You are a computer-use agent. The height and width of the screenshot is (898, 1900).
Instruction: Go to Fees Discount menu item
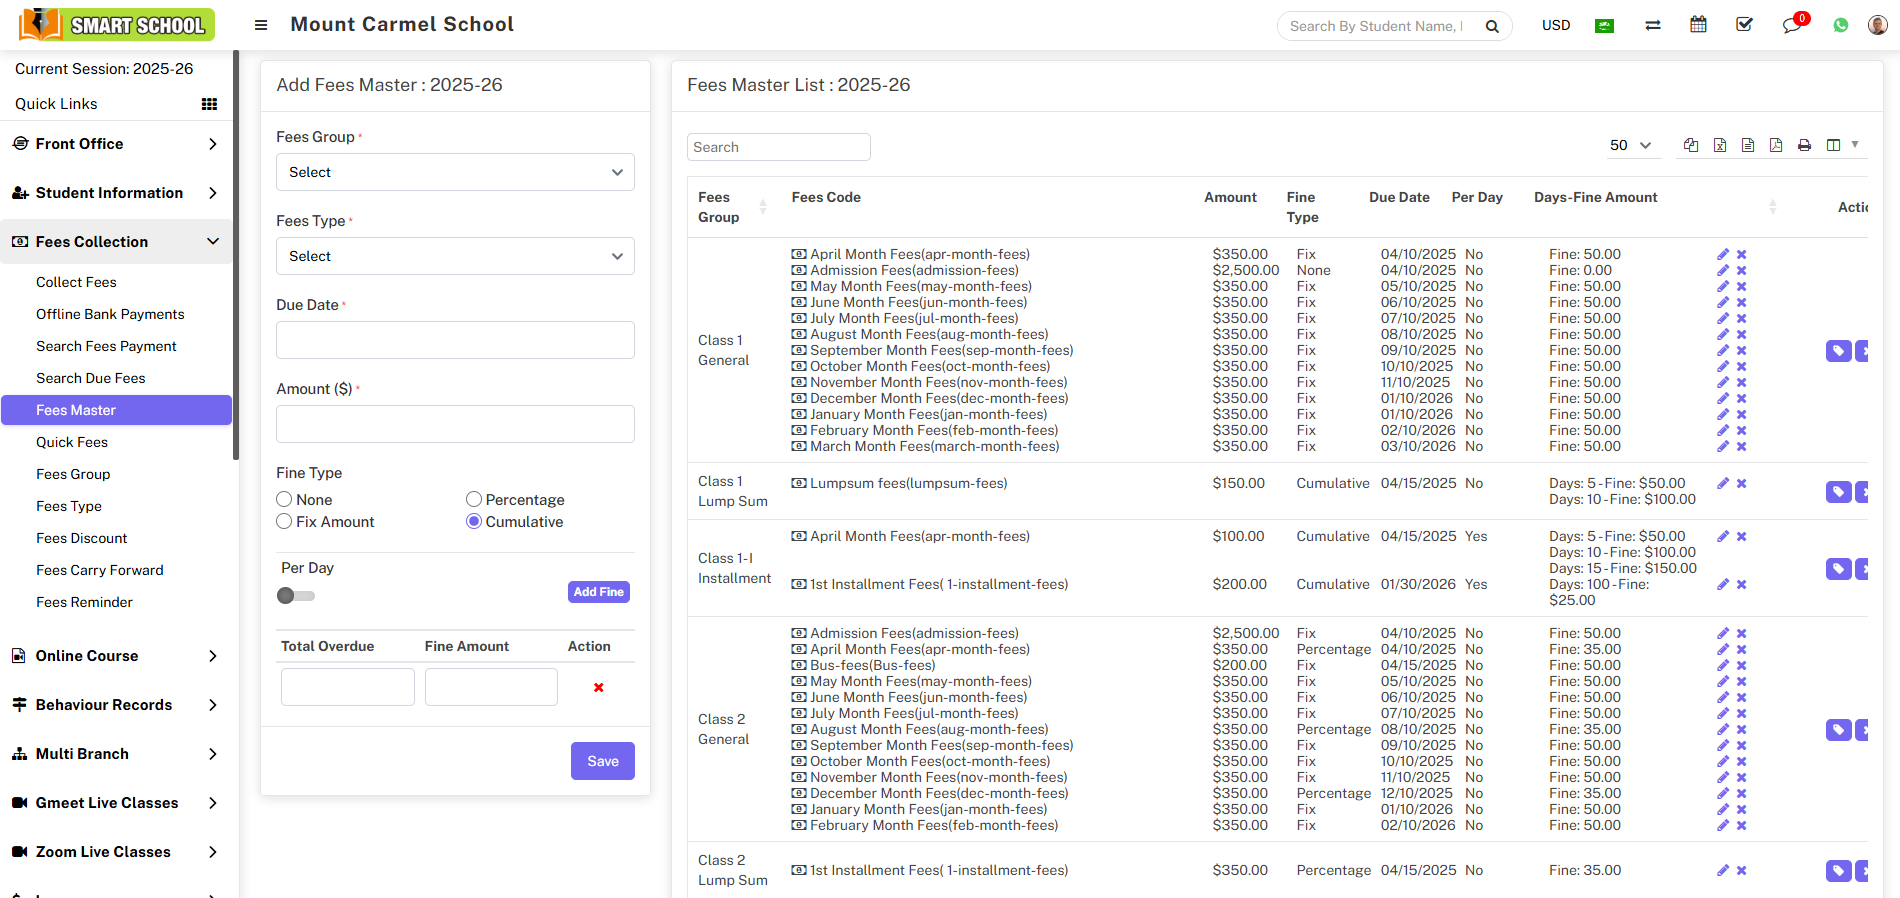[x=82, y=538]
